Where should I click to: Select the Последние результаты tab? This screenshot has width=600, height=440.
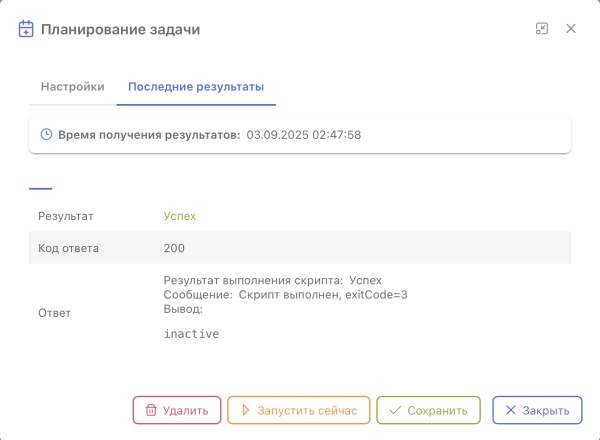(196, 87)
